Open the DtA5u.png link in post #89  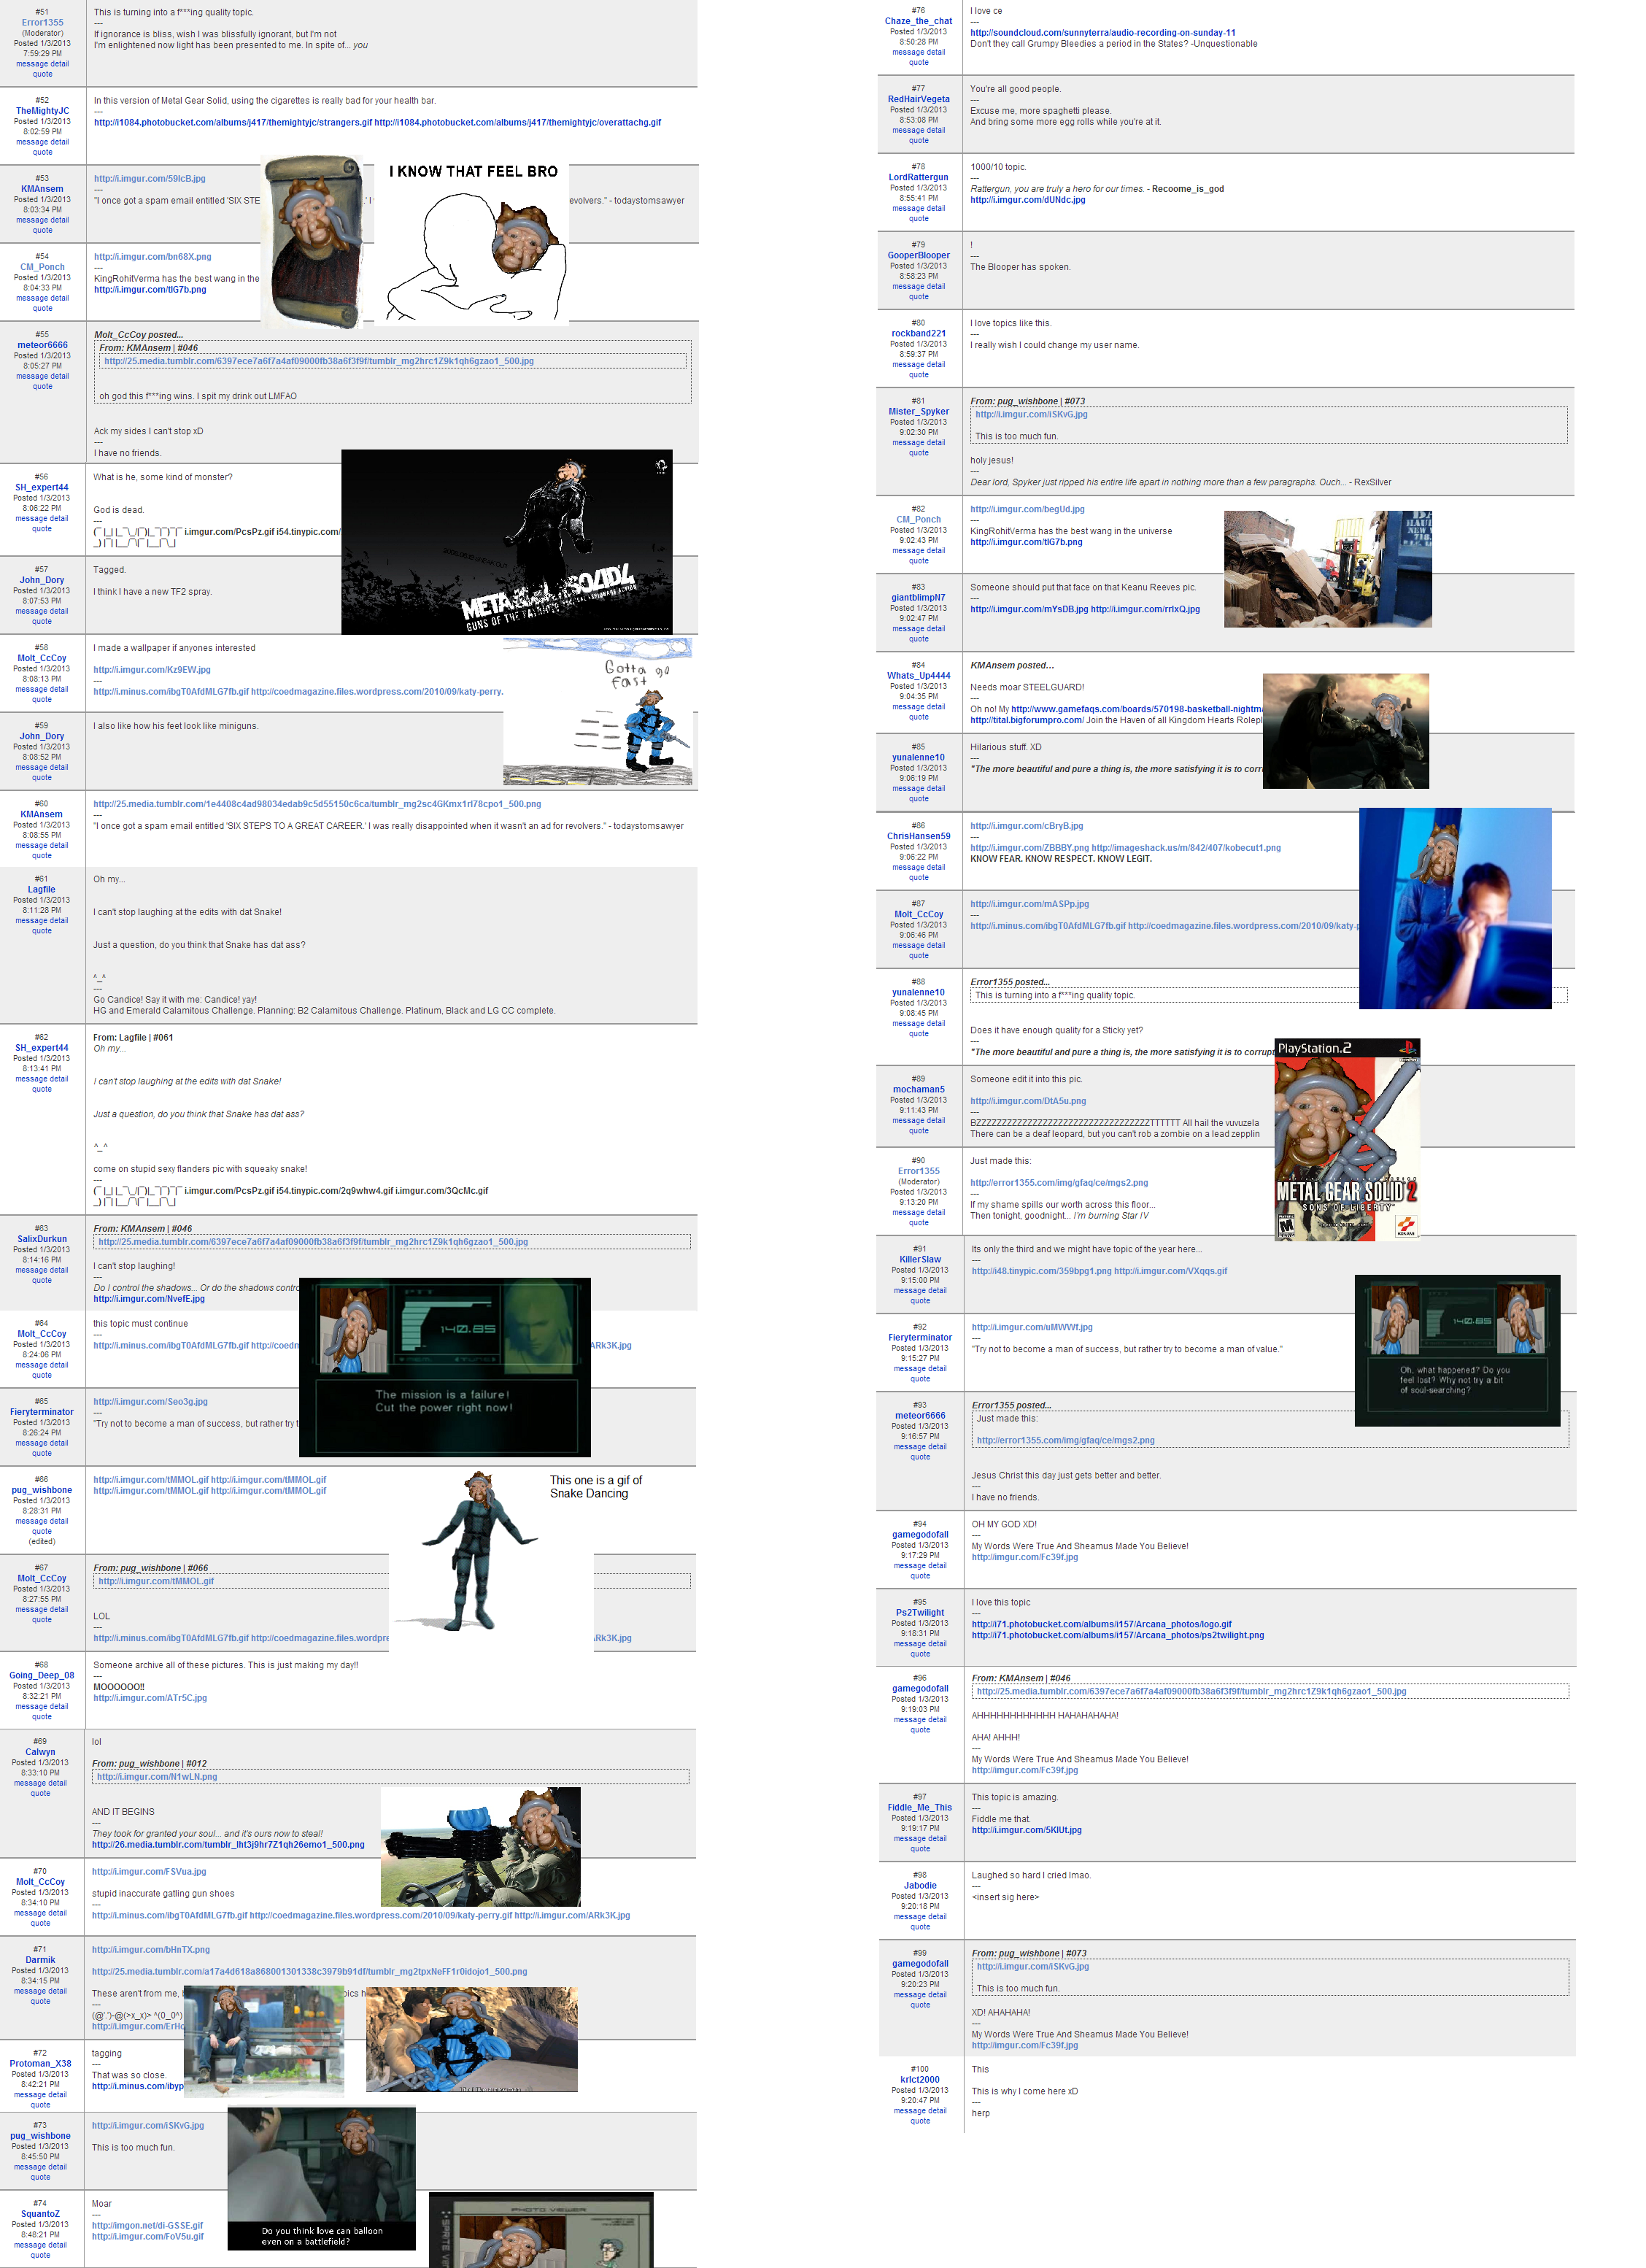(1028, 1101)
